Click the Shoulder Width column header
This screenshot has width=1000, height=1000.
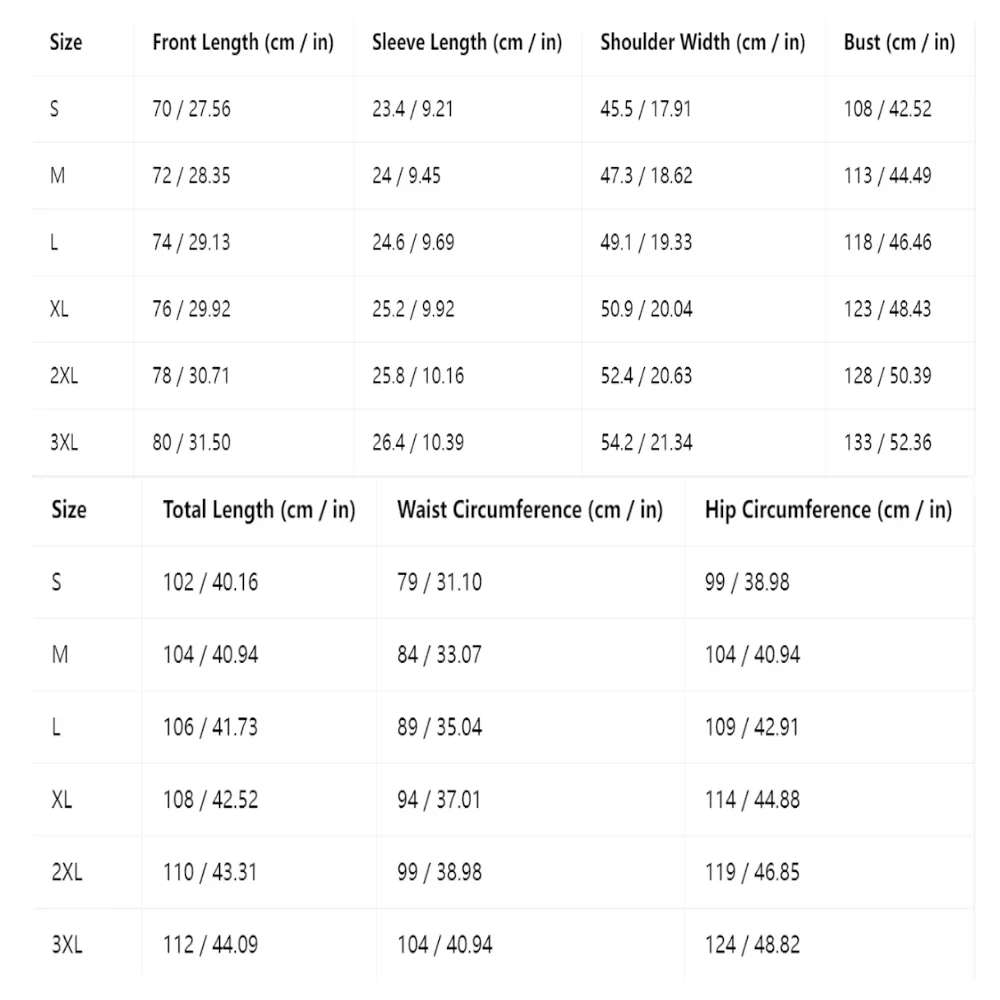click(703, 43)
